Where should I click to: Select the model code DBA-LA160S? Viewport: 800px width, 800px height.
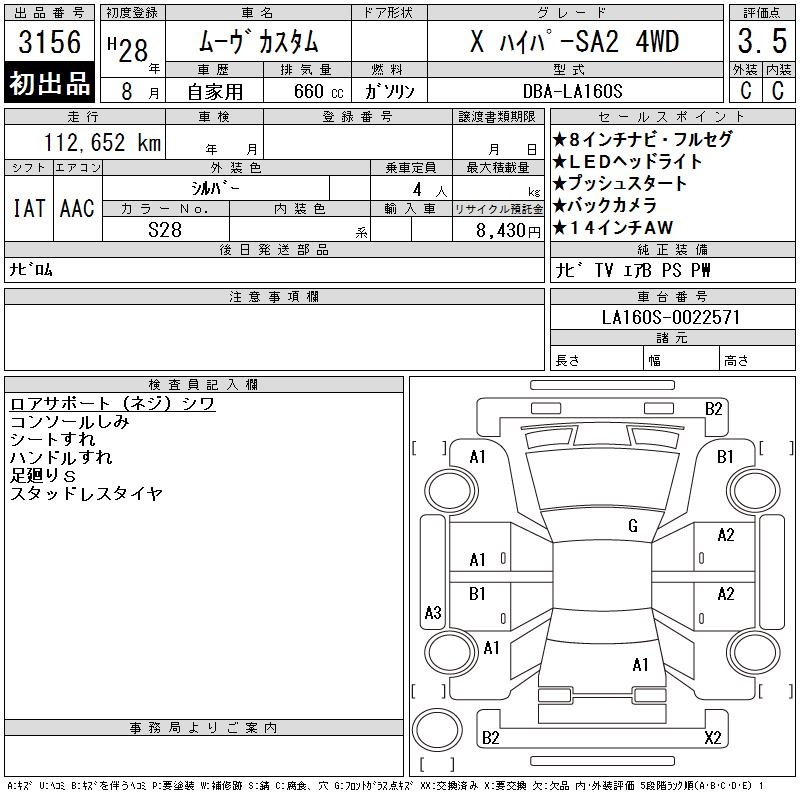(572, 91)
